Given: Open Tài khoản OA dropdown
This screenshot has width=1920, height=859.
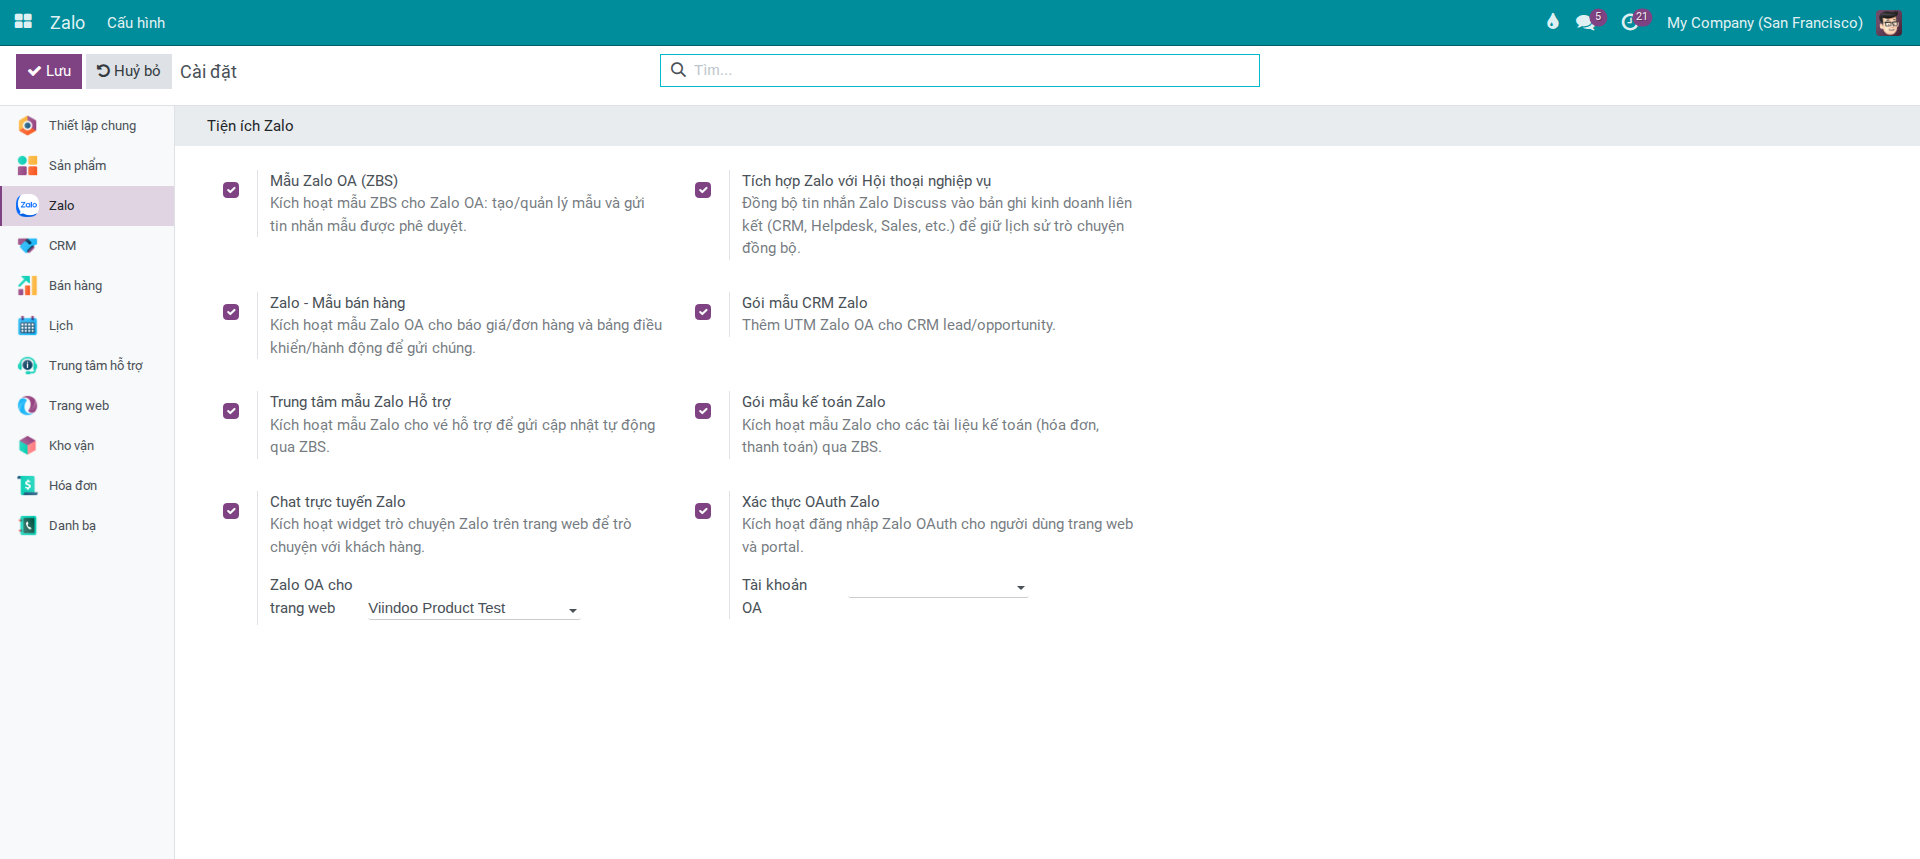Looking at the screenshot, I should click(938, 586).
